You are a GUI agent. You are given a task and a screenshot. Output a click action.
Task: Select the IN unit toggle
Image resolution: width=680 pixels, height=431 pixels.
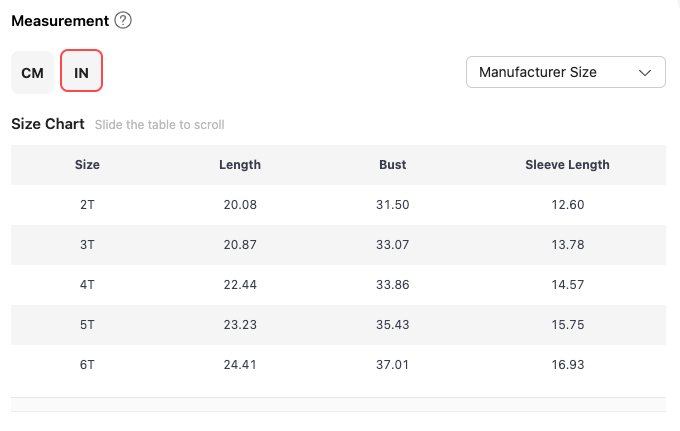82,73
